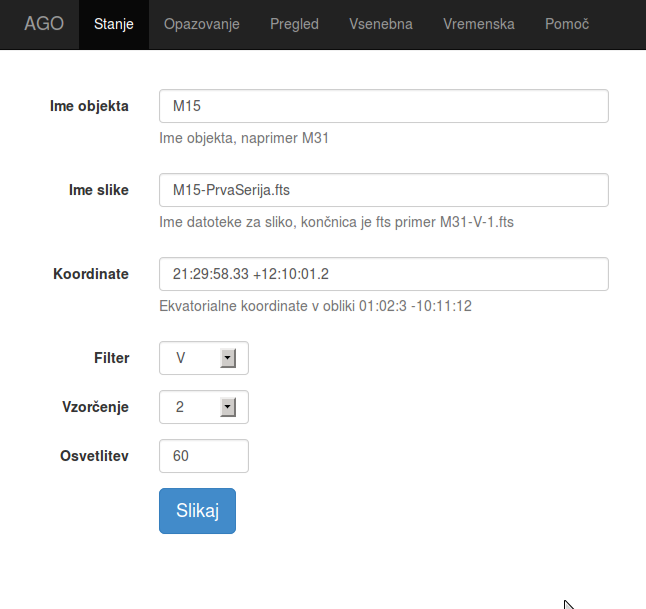Click the arrow button on Filter select
This screenshot has height=609, width=646.
[x=227, y=357]
